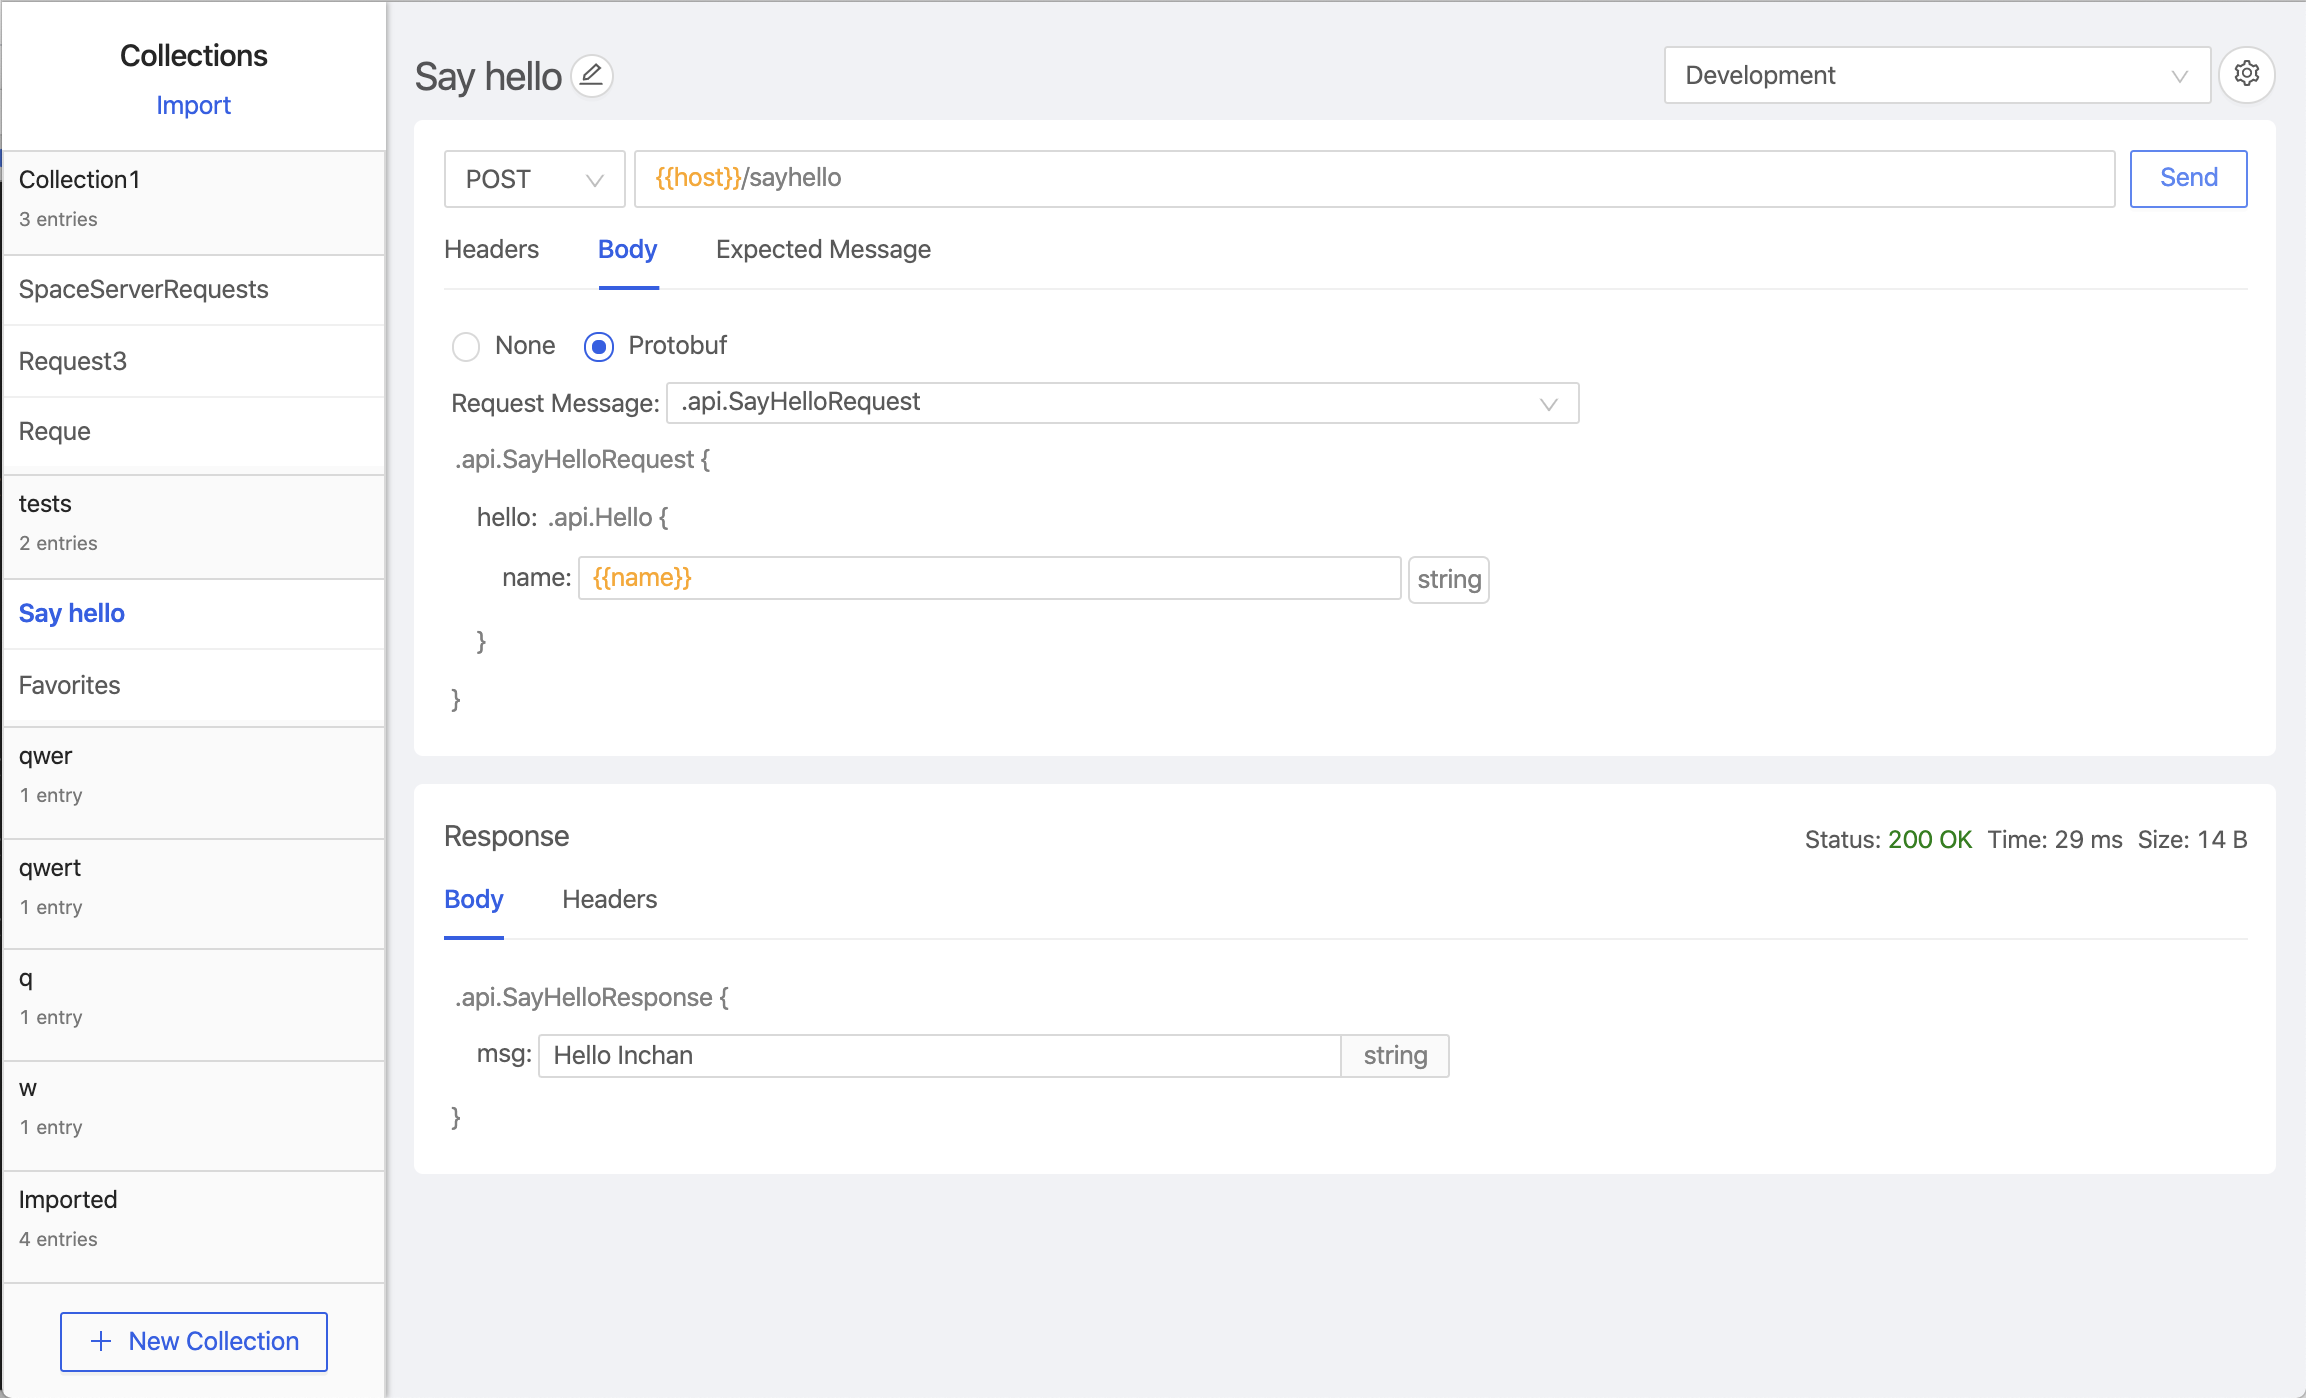Viewport: 2306px width, 1398px height.
Task: Click the Import link under Collections
Action: pyautogui.click(x=193, y=105)
